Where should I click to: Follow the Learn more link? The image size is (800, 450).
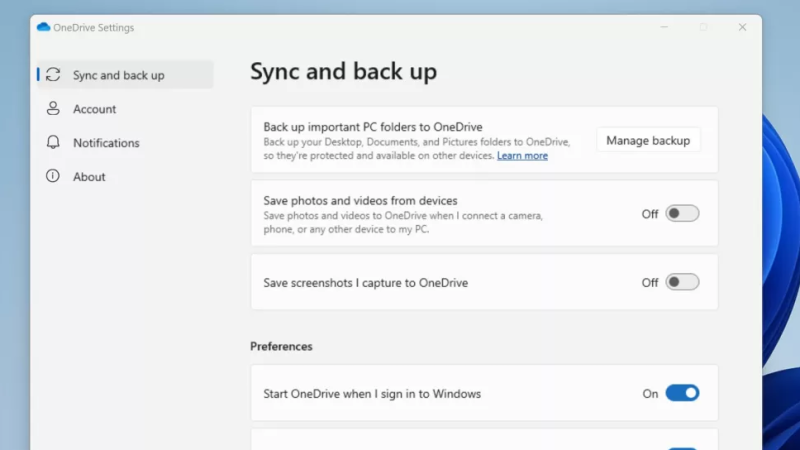pos(522,156)
